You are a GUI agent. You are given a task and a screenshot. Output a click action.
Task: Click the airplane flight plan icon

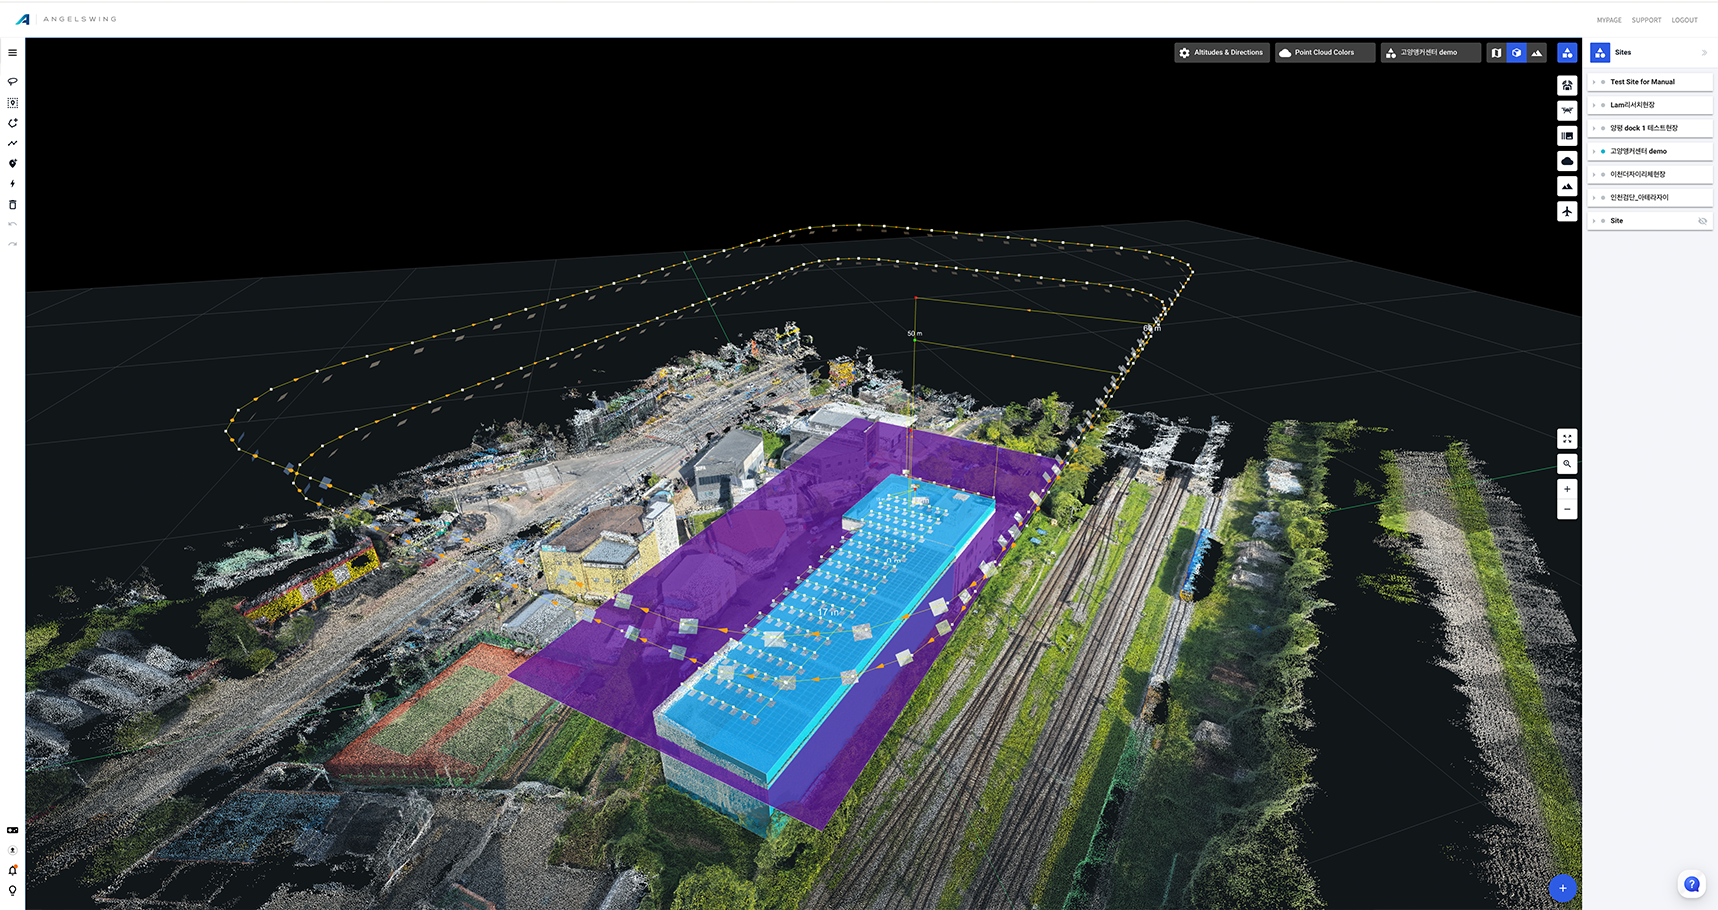[x=1567, y=212]
